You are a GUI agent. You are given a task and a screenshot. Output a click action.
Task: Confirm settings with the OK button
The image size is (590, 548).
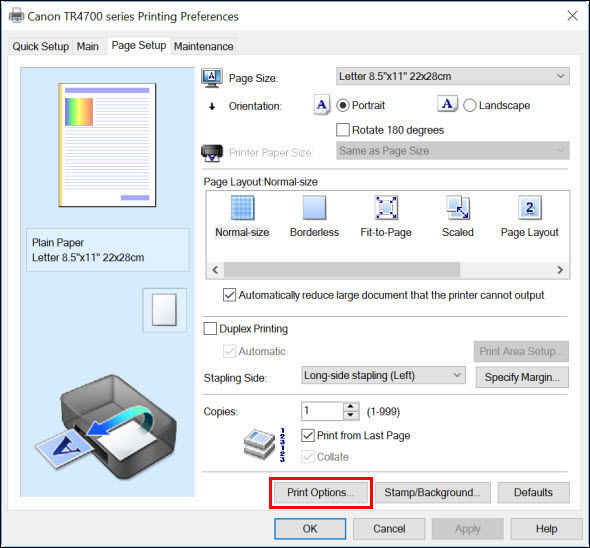point(310,529)
